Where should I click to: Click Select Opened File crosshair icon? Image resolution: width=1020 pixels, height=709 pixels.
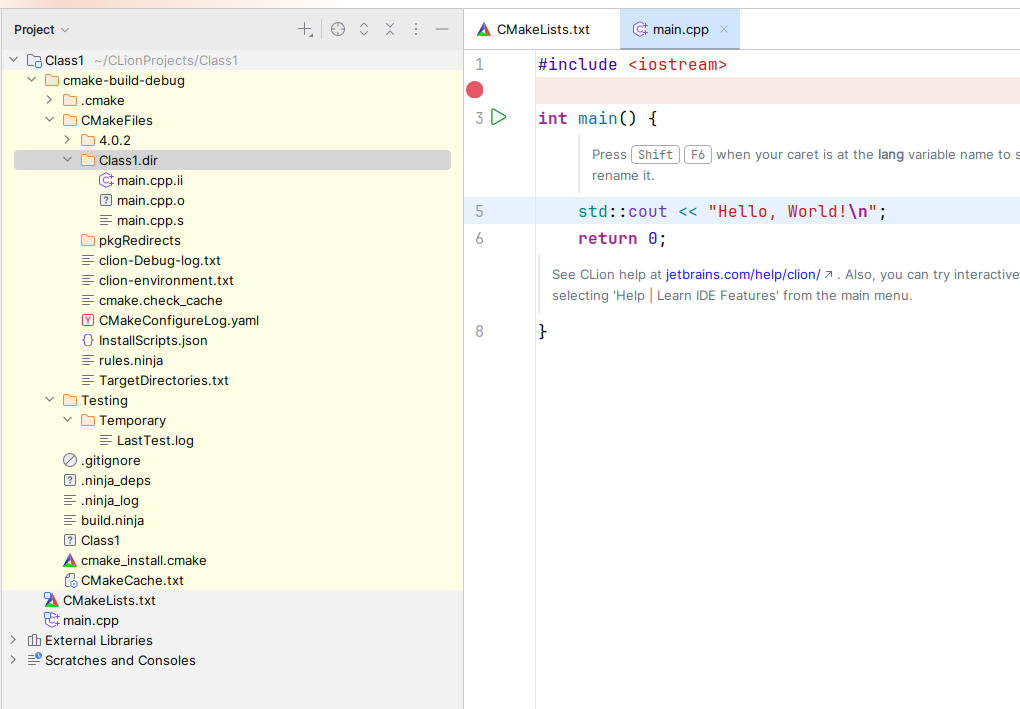coord(338,30)
